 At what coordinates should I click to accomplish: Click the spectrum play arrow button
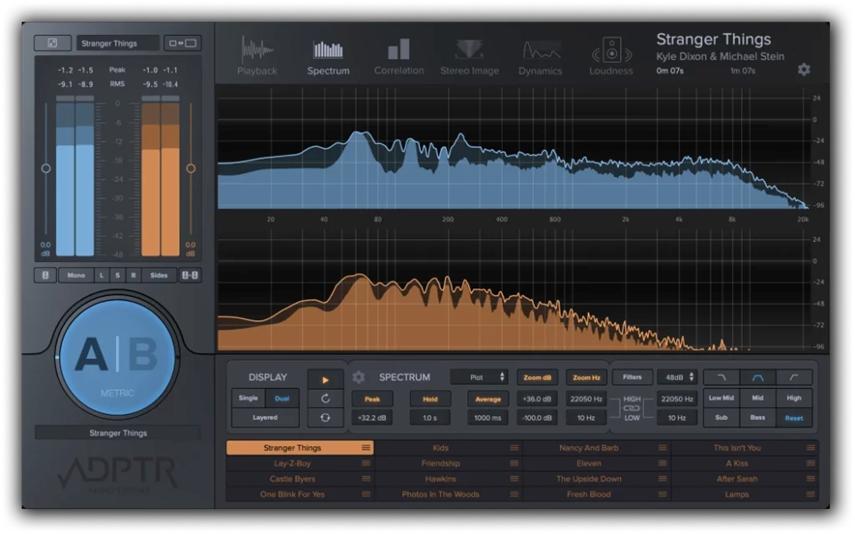tap(325, 380)
